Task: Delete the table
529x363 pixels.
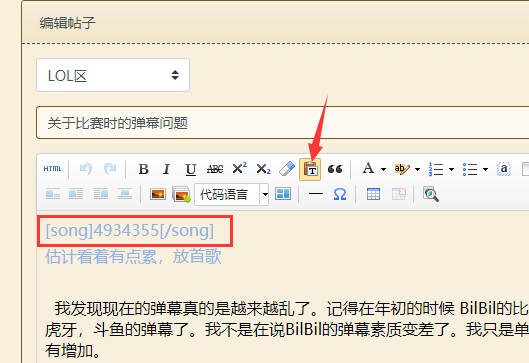Action: (398, 194)
